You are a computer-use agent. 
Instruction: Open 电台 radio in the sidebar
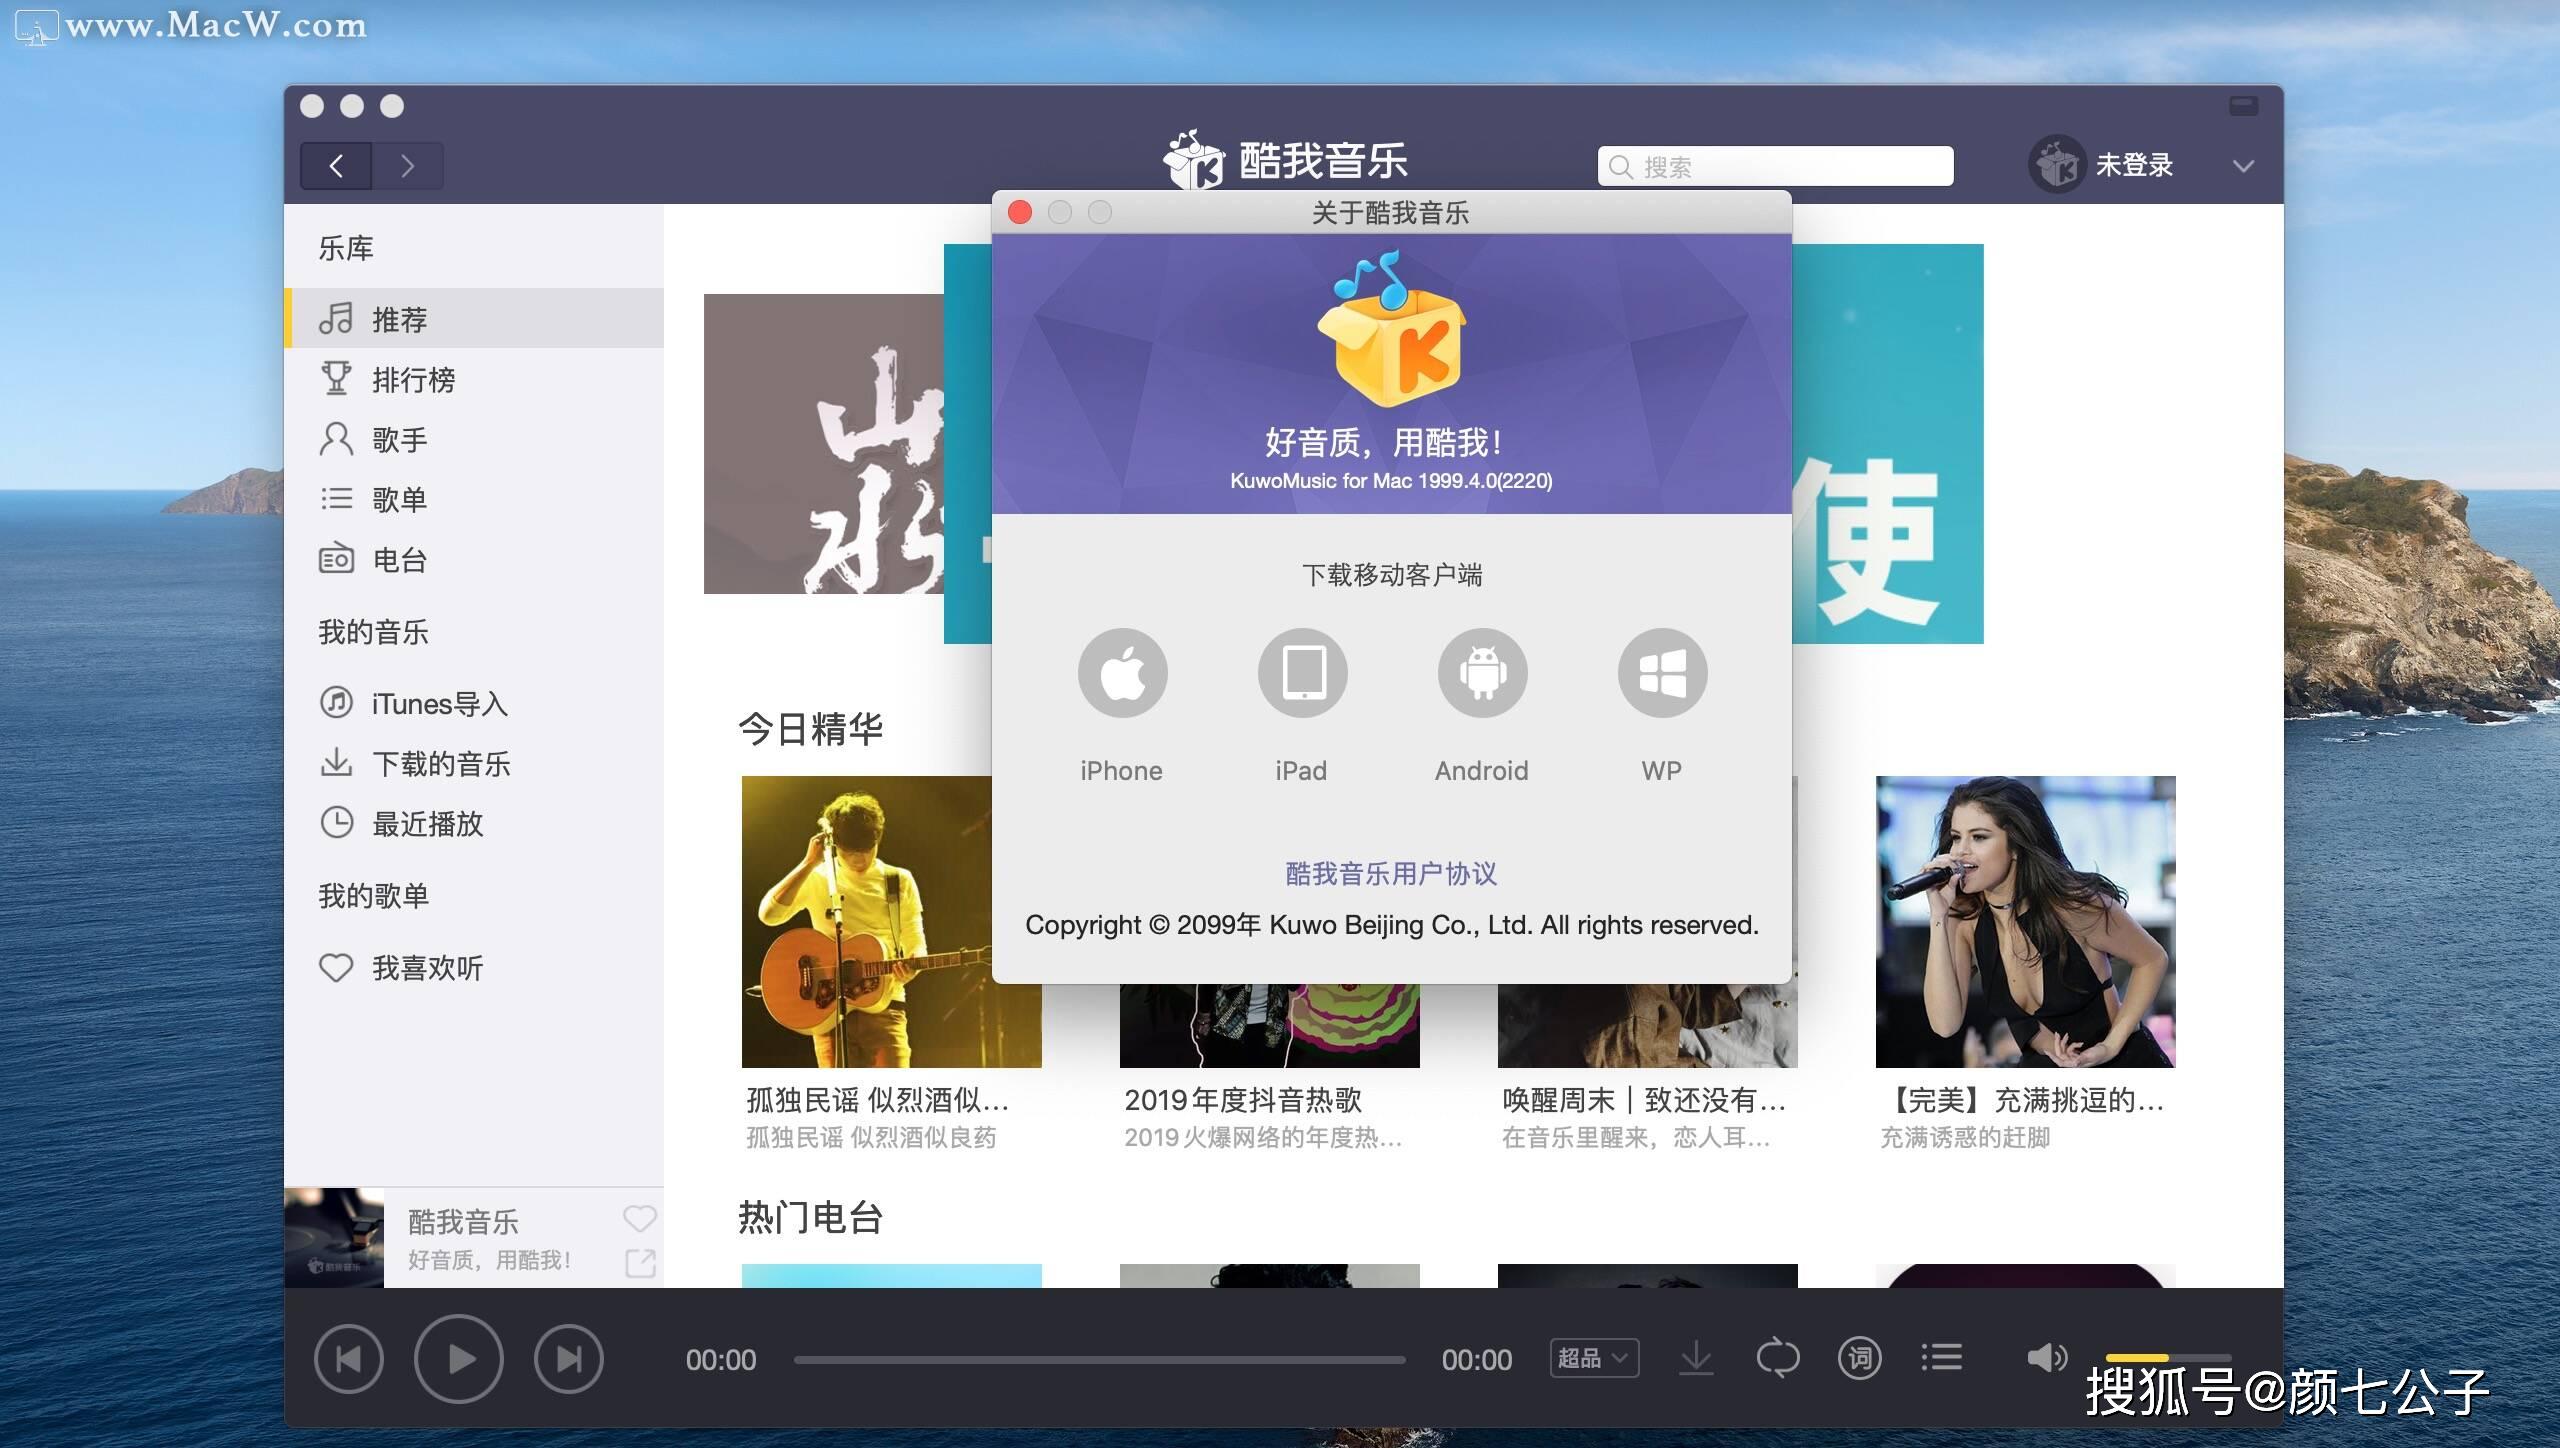coord(474,559)
